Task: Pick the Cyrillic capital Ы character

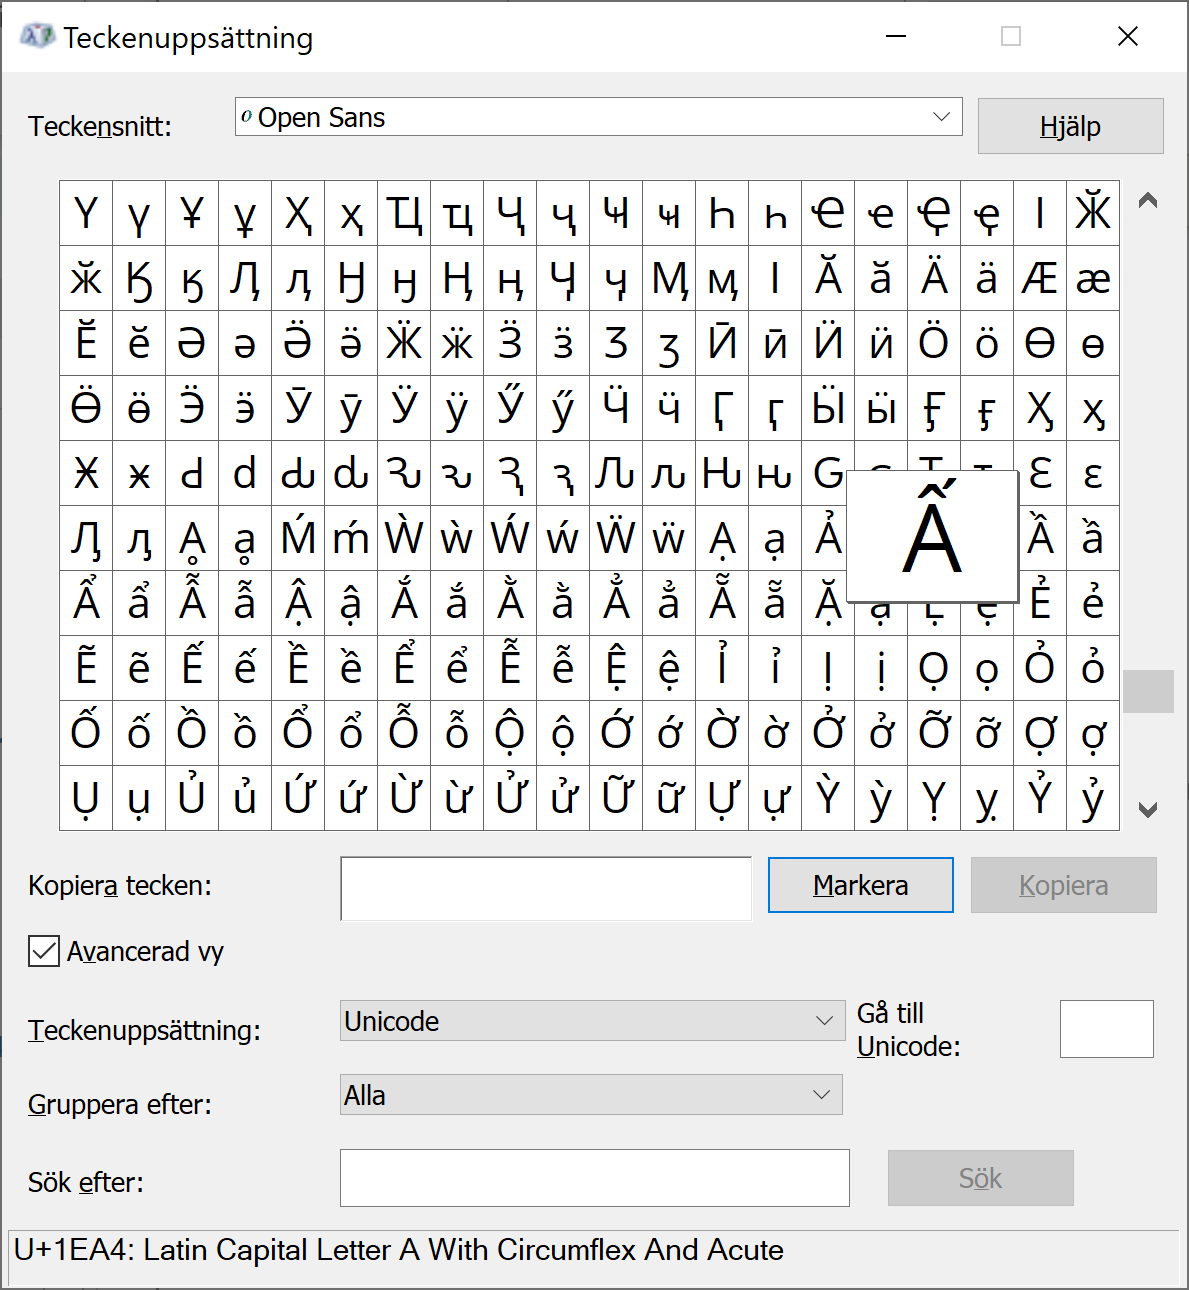Action: click(x=828, y=409)
